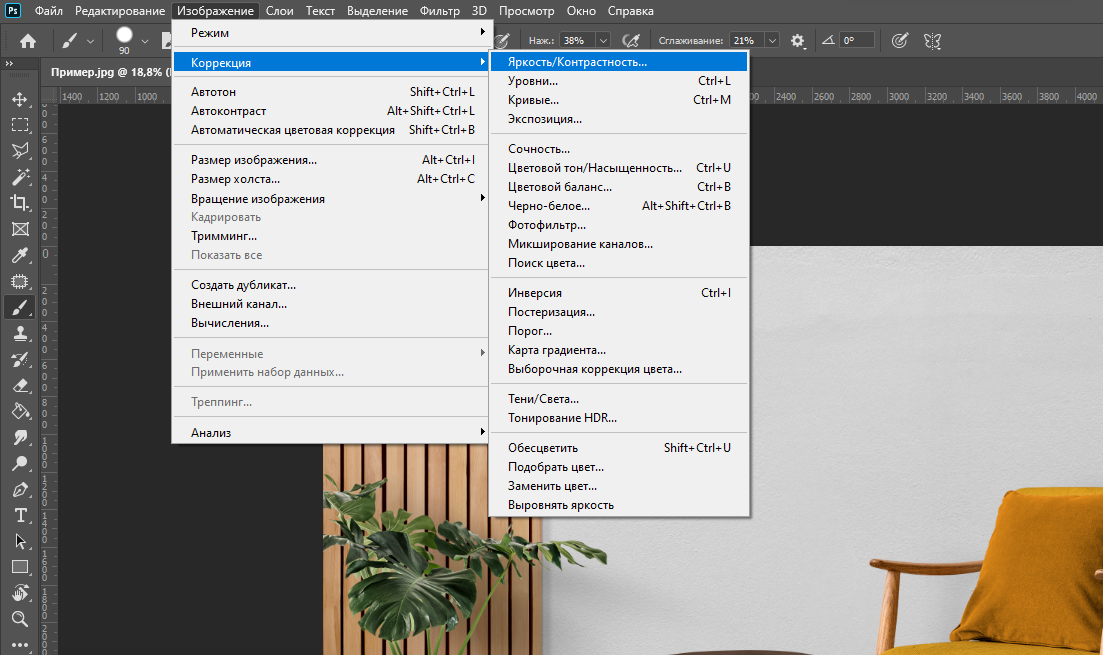Click the Home icon in the options bar
The image size is (1103, 655).
(x=28, y=41)
